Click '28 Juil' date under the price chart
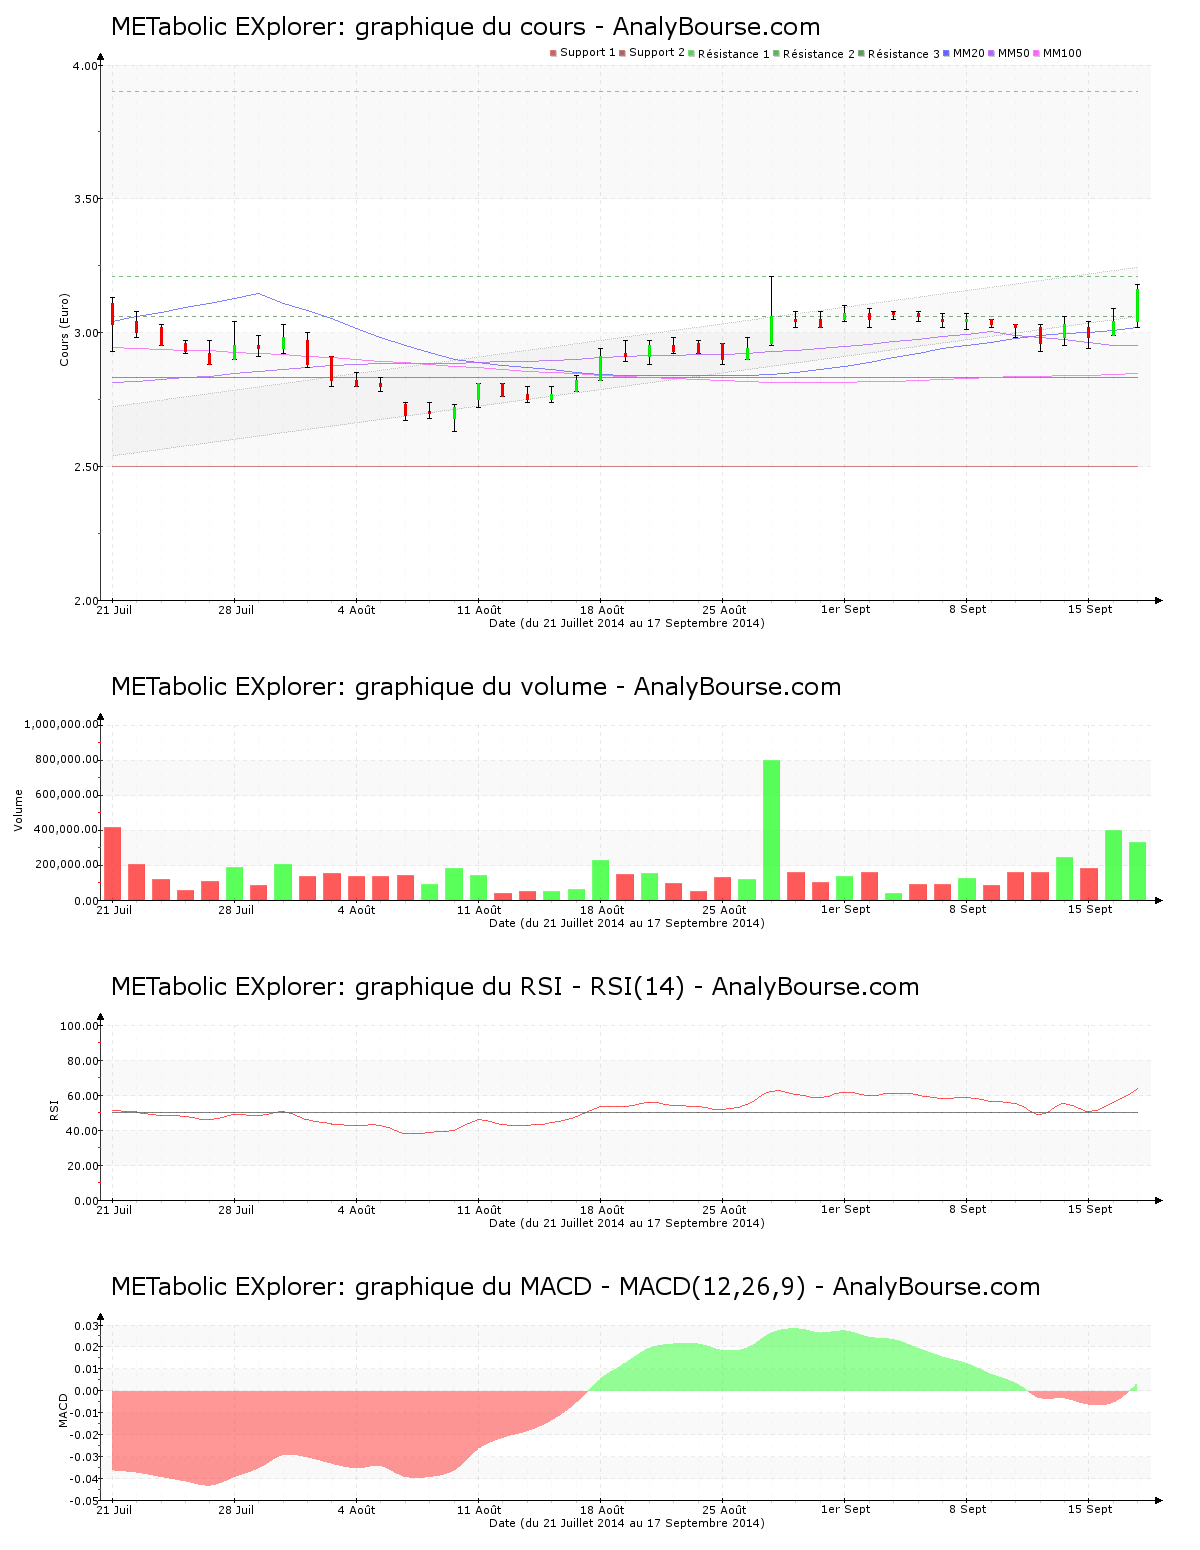 point(236,609)
